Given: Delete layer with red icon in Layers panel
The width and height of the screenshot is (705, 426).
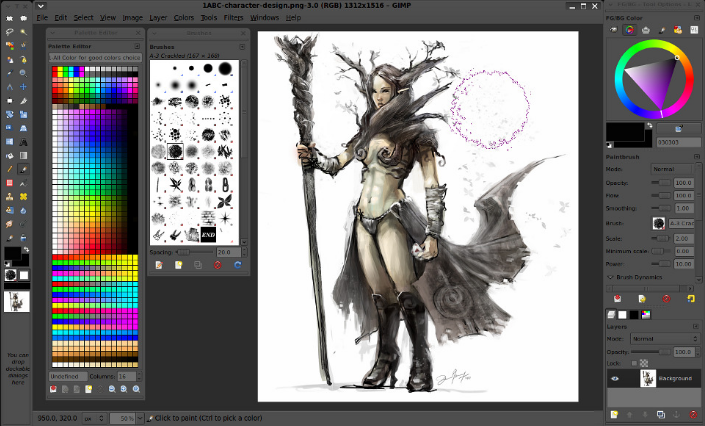Looking at the screenshot, I should coord(693,414).
